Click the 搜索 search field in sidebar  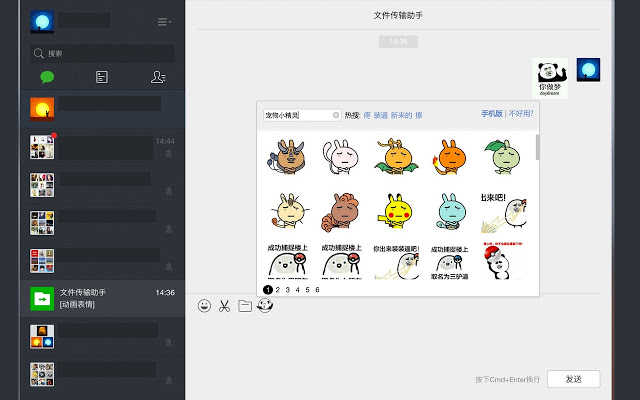[x=102, y=53]
